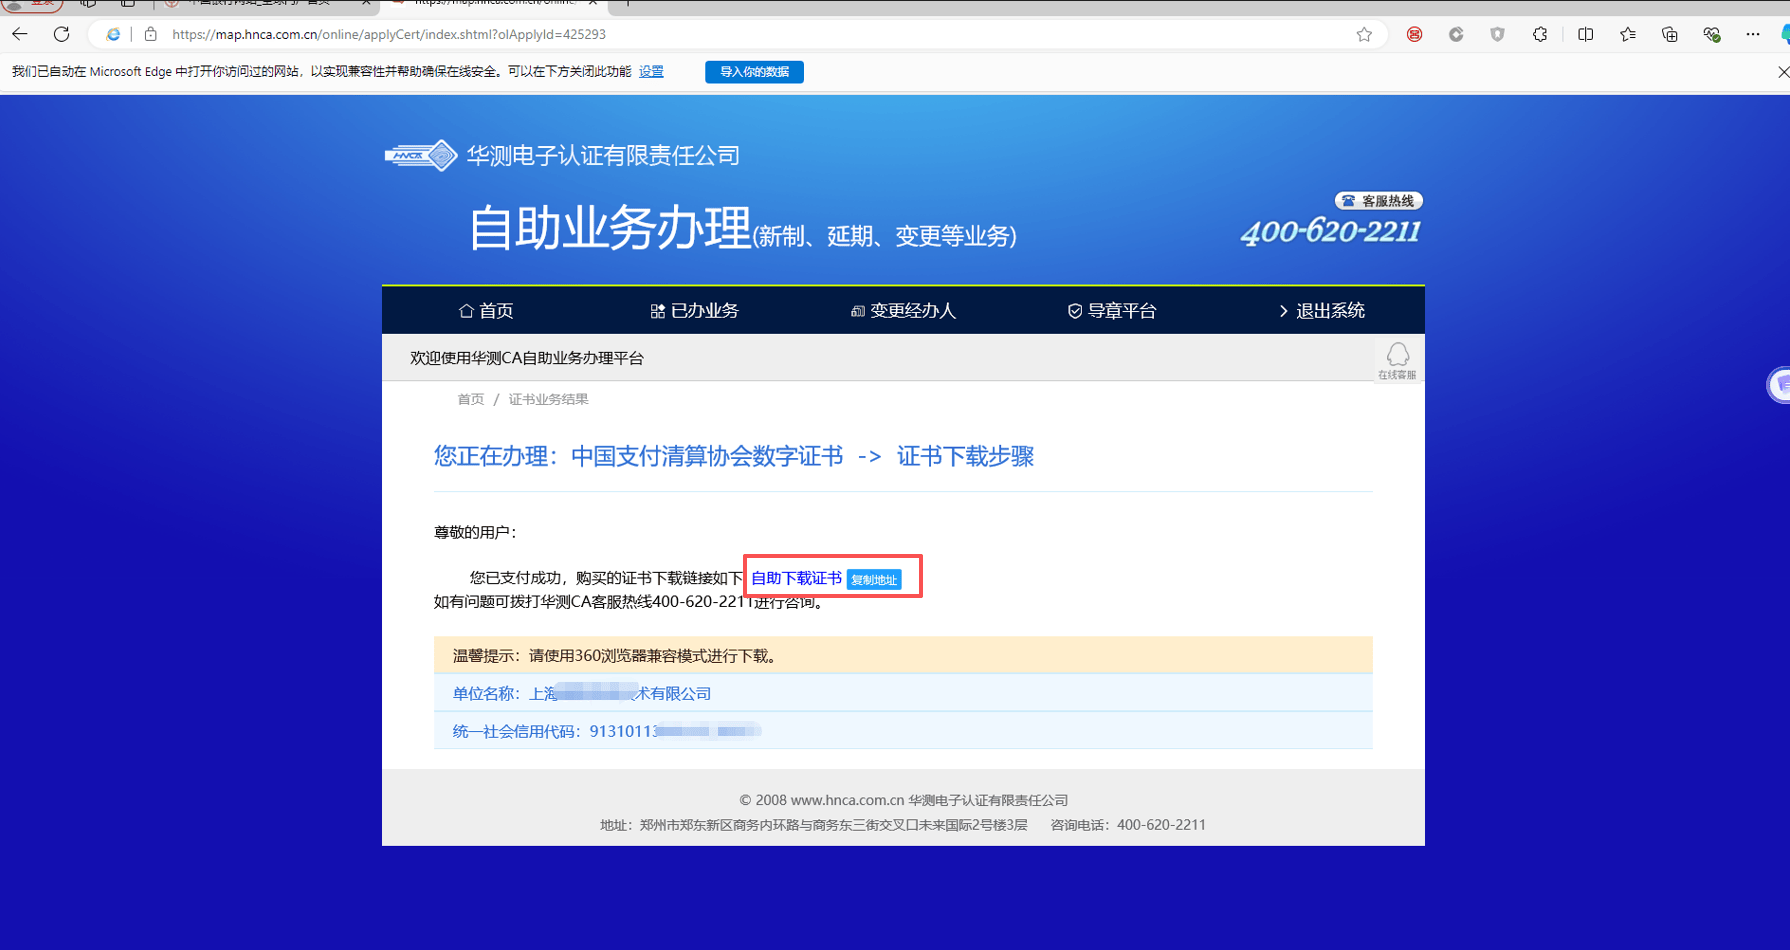Open Browser essentials heart icon
The height and width of the screenshot is (950, 1790).
(1712, 34)
